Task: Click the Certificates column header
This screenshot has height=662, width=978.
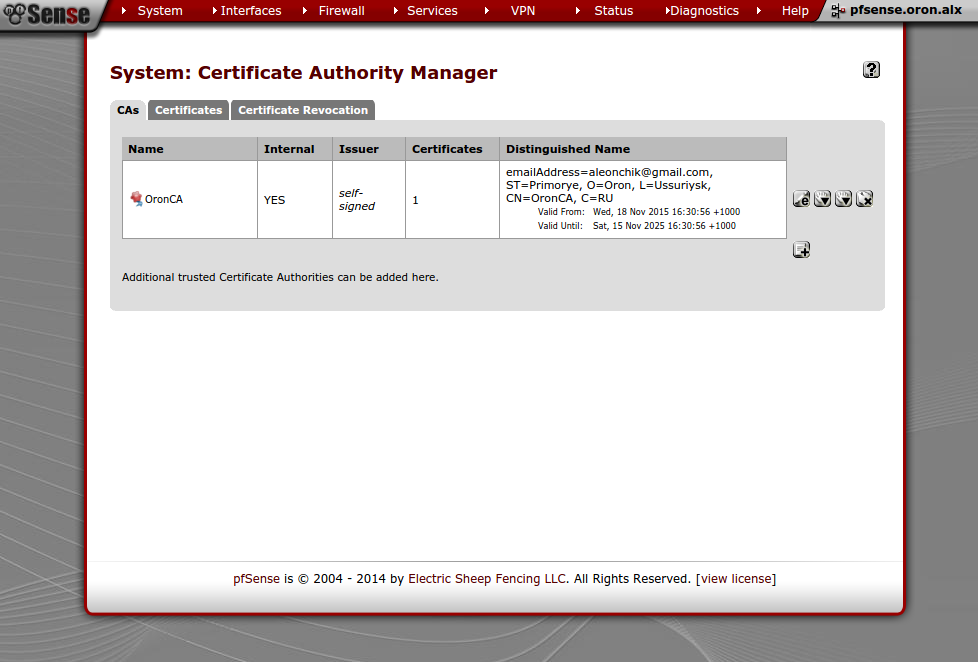Action: 452,149
